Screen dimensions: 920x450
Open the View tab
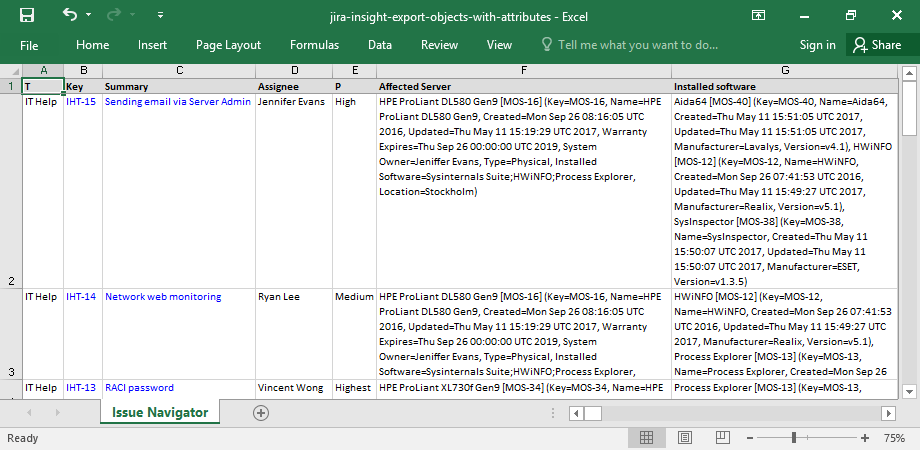tap(499, 45)
